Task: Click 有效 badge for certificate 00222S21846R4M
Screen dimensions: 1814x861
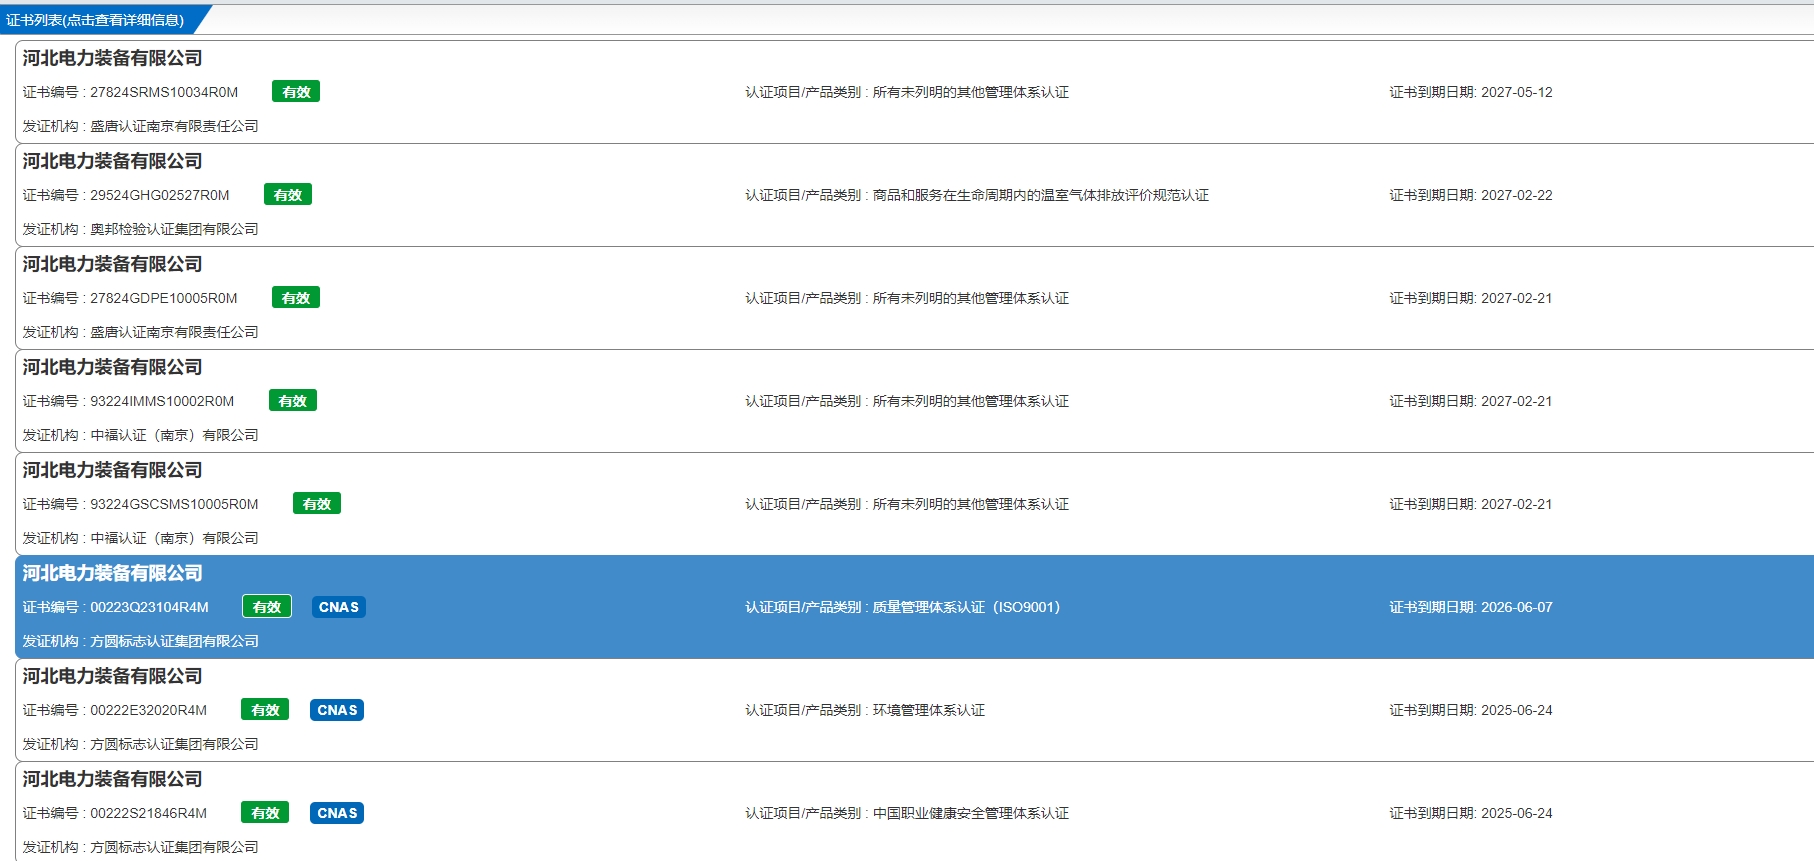Action: 265,813
